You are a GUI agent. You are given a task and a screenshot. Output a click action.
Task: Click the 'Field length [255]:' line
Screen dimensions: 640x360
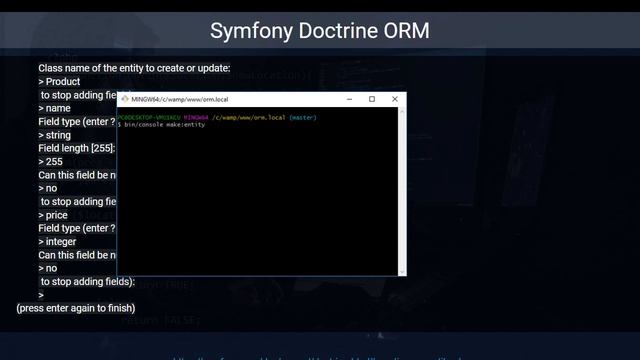pyautogui.click(x=77, y=148)
